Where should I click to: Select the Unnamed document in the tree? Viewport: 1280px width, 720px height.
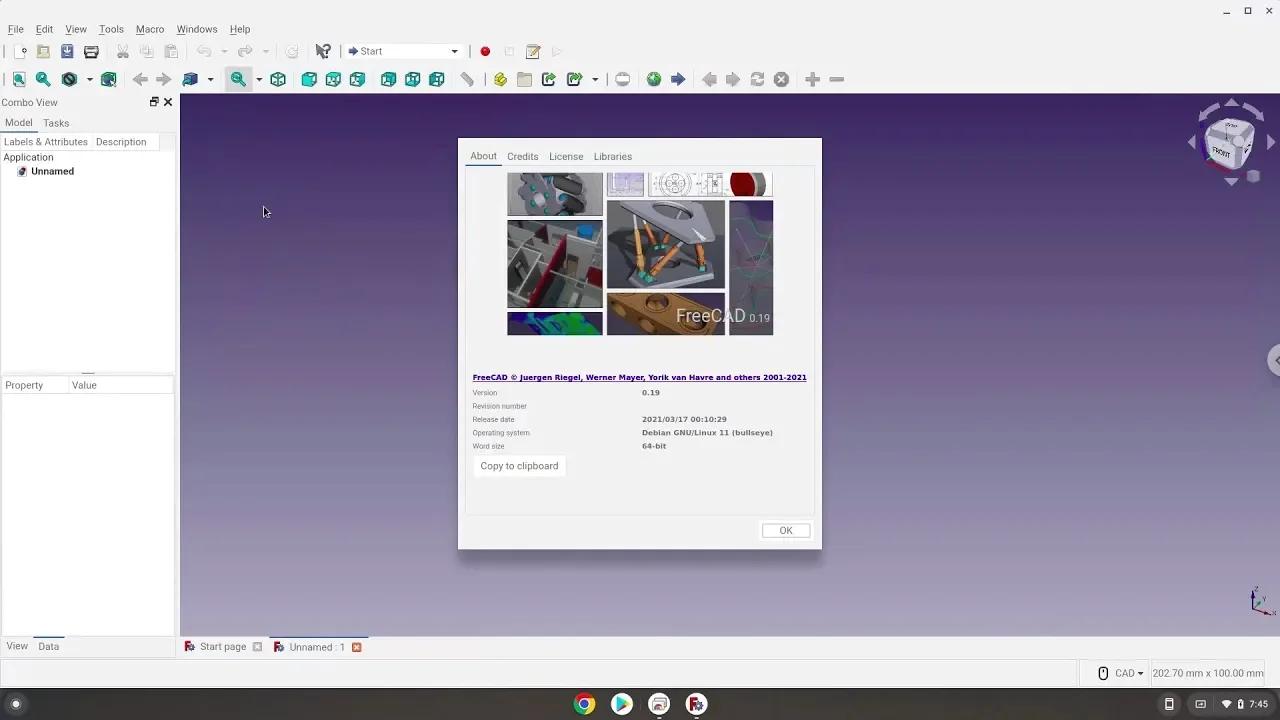point(52,171)
